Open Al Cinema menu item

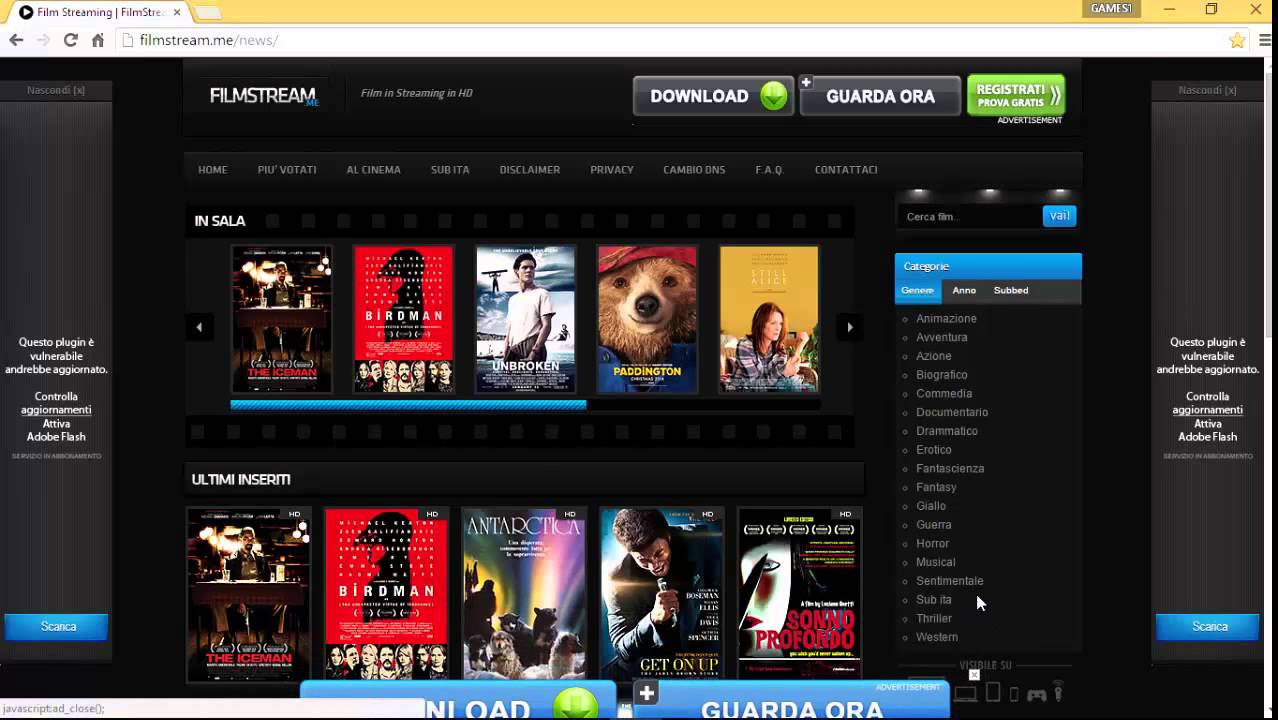tap(374, 170)
